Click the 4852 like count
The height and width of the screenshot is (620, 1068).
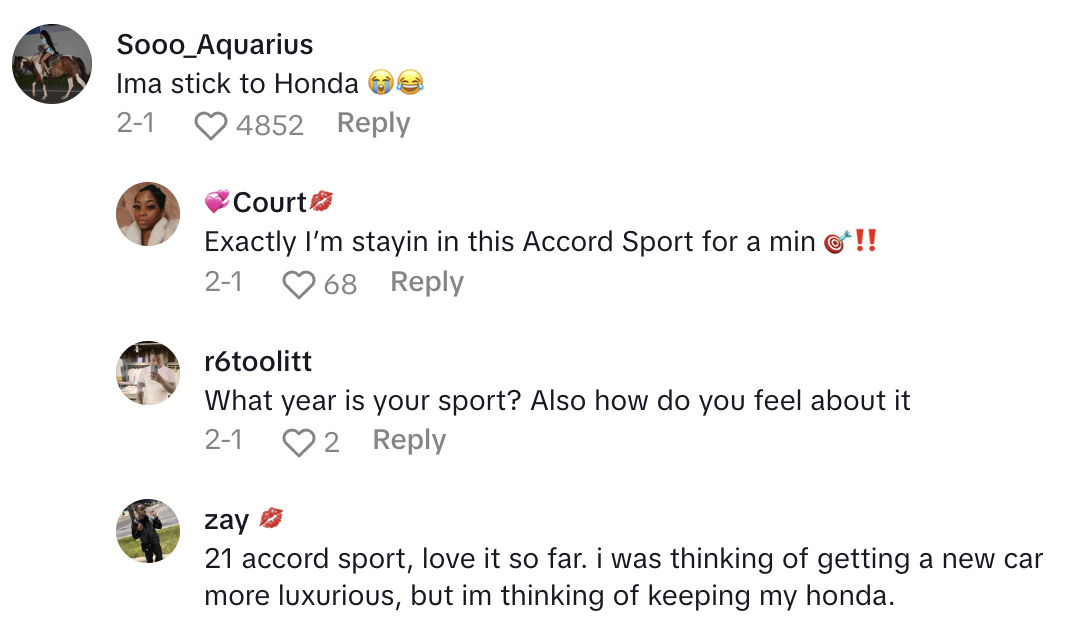269,125
